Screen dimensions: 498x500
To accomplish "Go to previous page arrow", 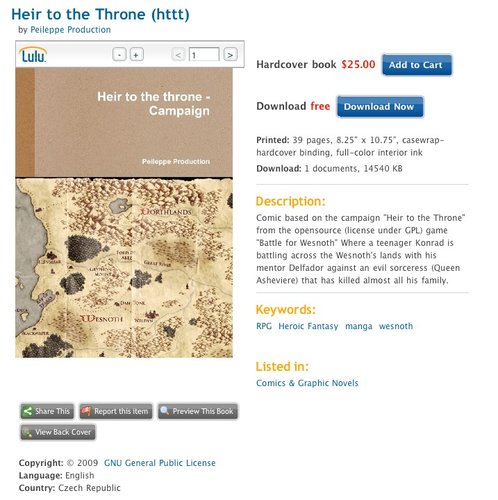I will 178,55.
